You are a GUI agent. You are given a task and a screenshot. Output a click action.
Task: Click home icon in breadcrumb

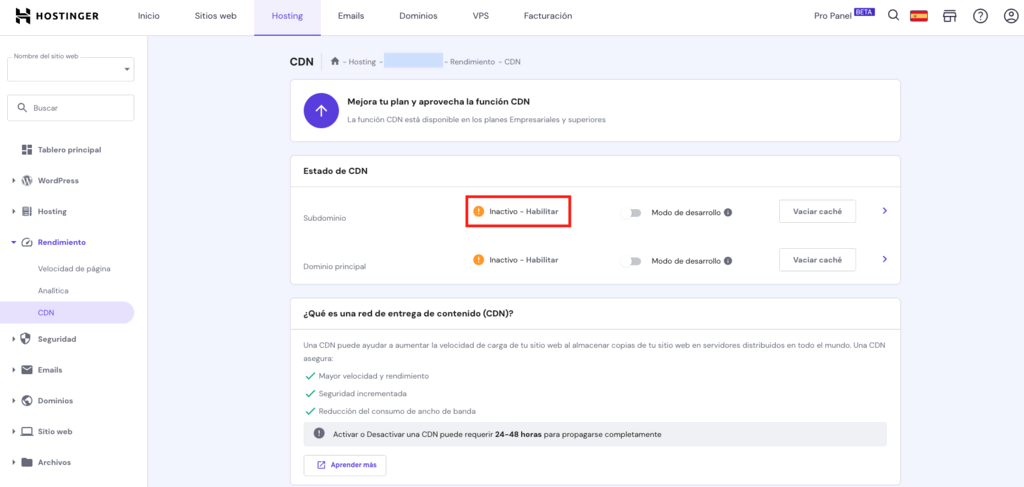(335, 62)
